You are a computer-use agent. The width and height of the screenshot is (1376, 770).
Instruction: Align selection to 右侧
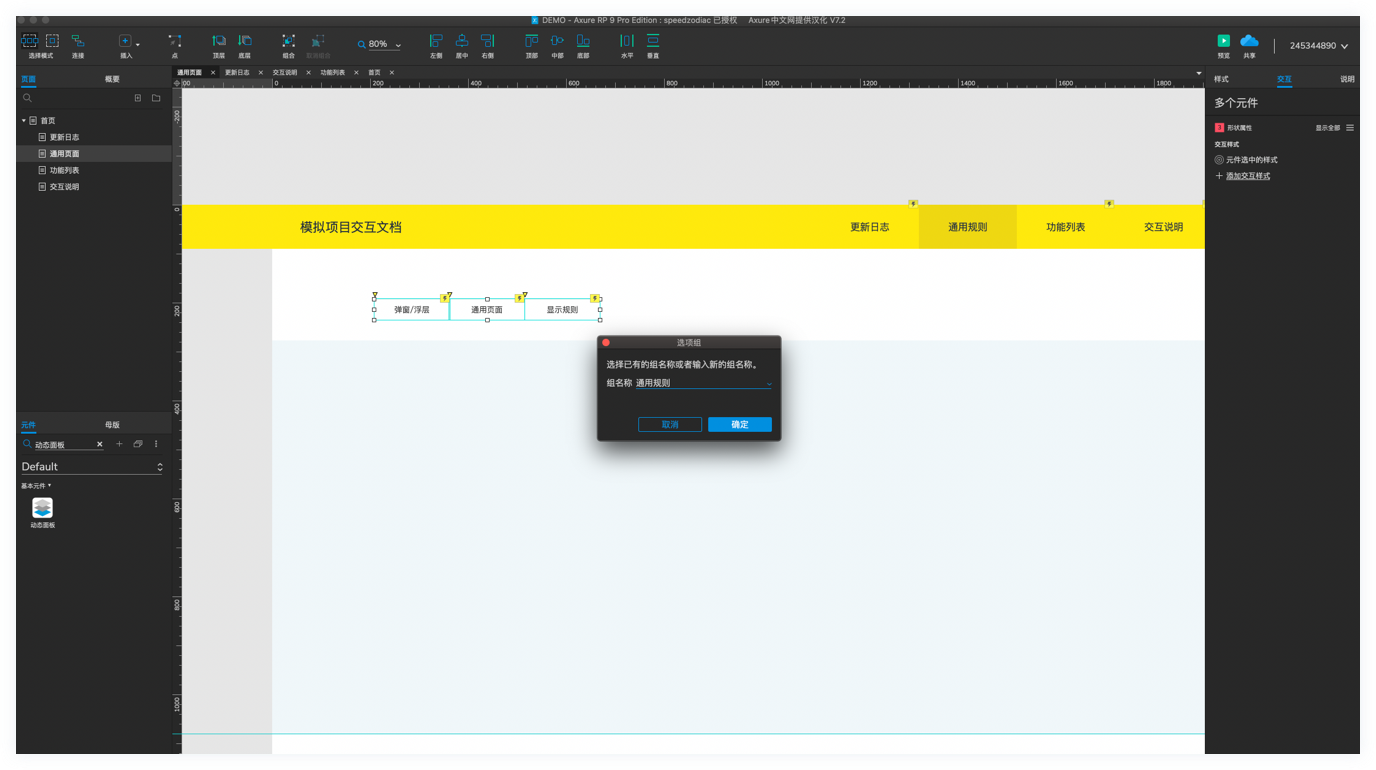click(x=488, y=45)
